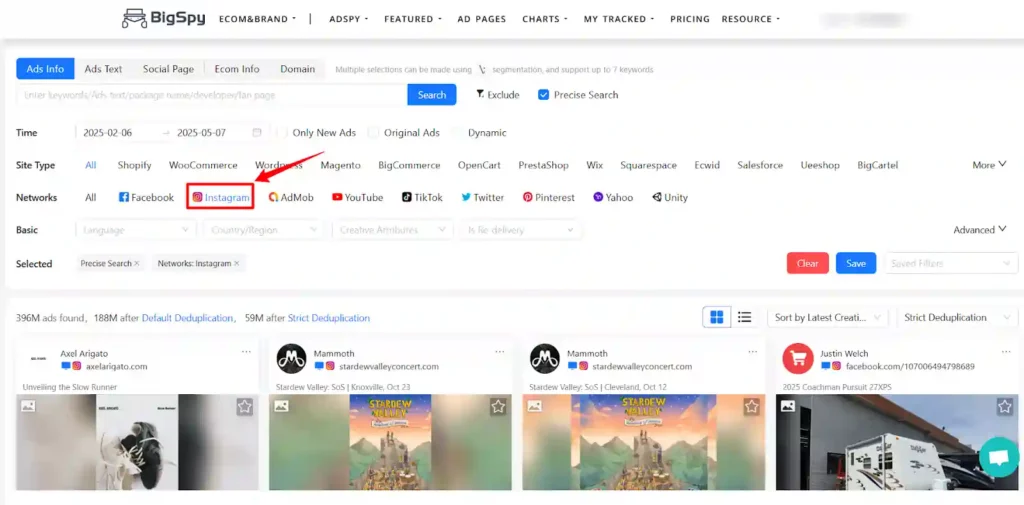The image size is (1024, 505).
Task: Open the chat support bubble
Action: coord(999,458)
